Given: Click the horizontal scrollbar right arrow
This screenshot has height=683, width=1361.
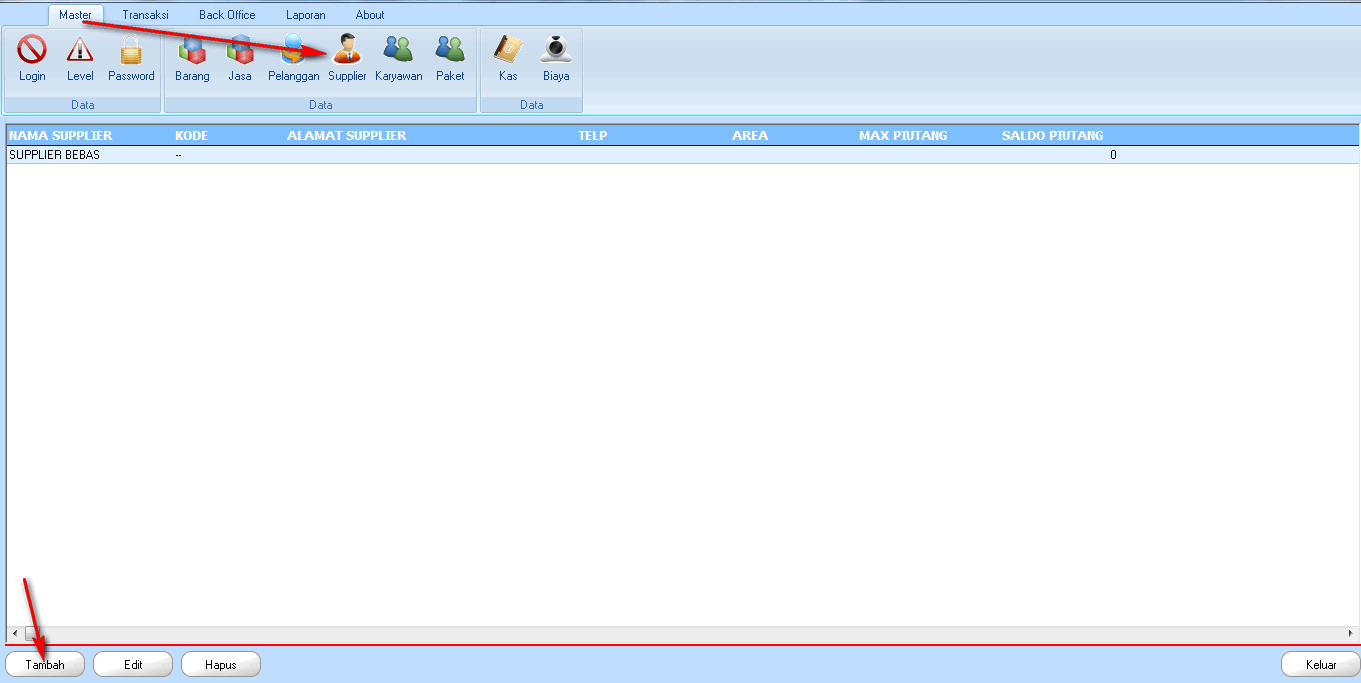Looking at the screenshot, I should [1351, 634].
